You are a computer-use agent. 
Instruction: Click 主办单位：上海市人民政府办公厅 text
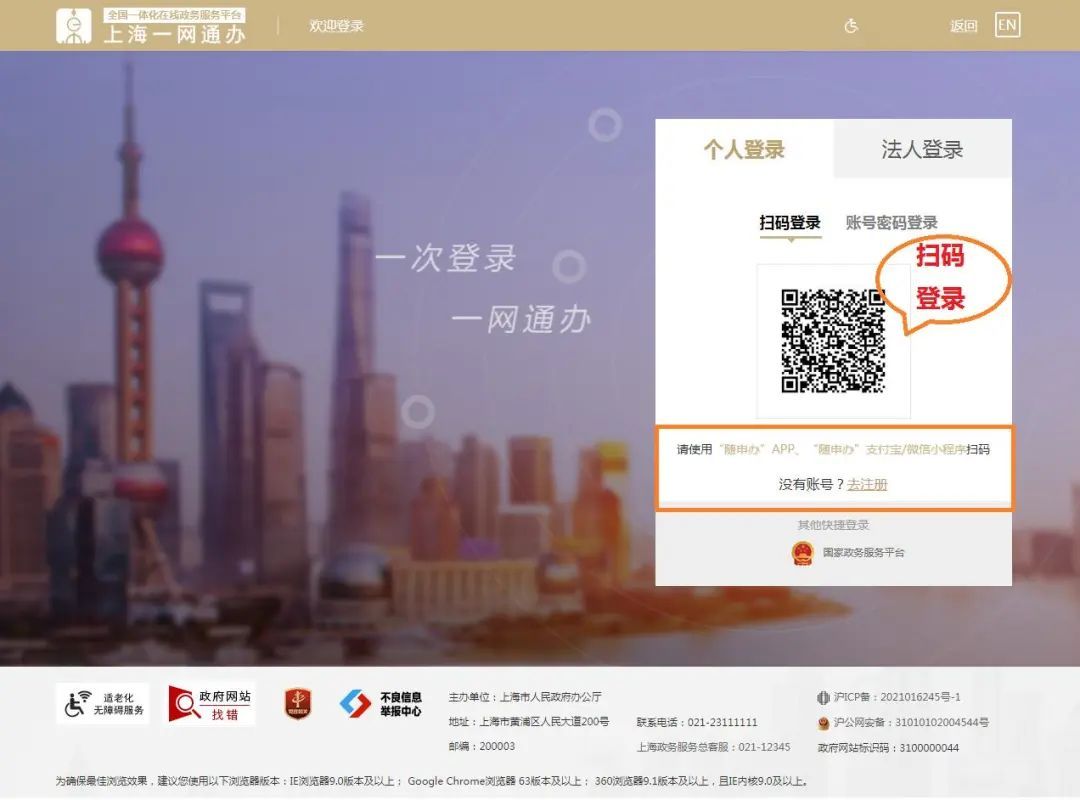525,697
